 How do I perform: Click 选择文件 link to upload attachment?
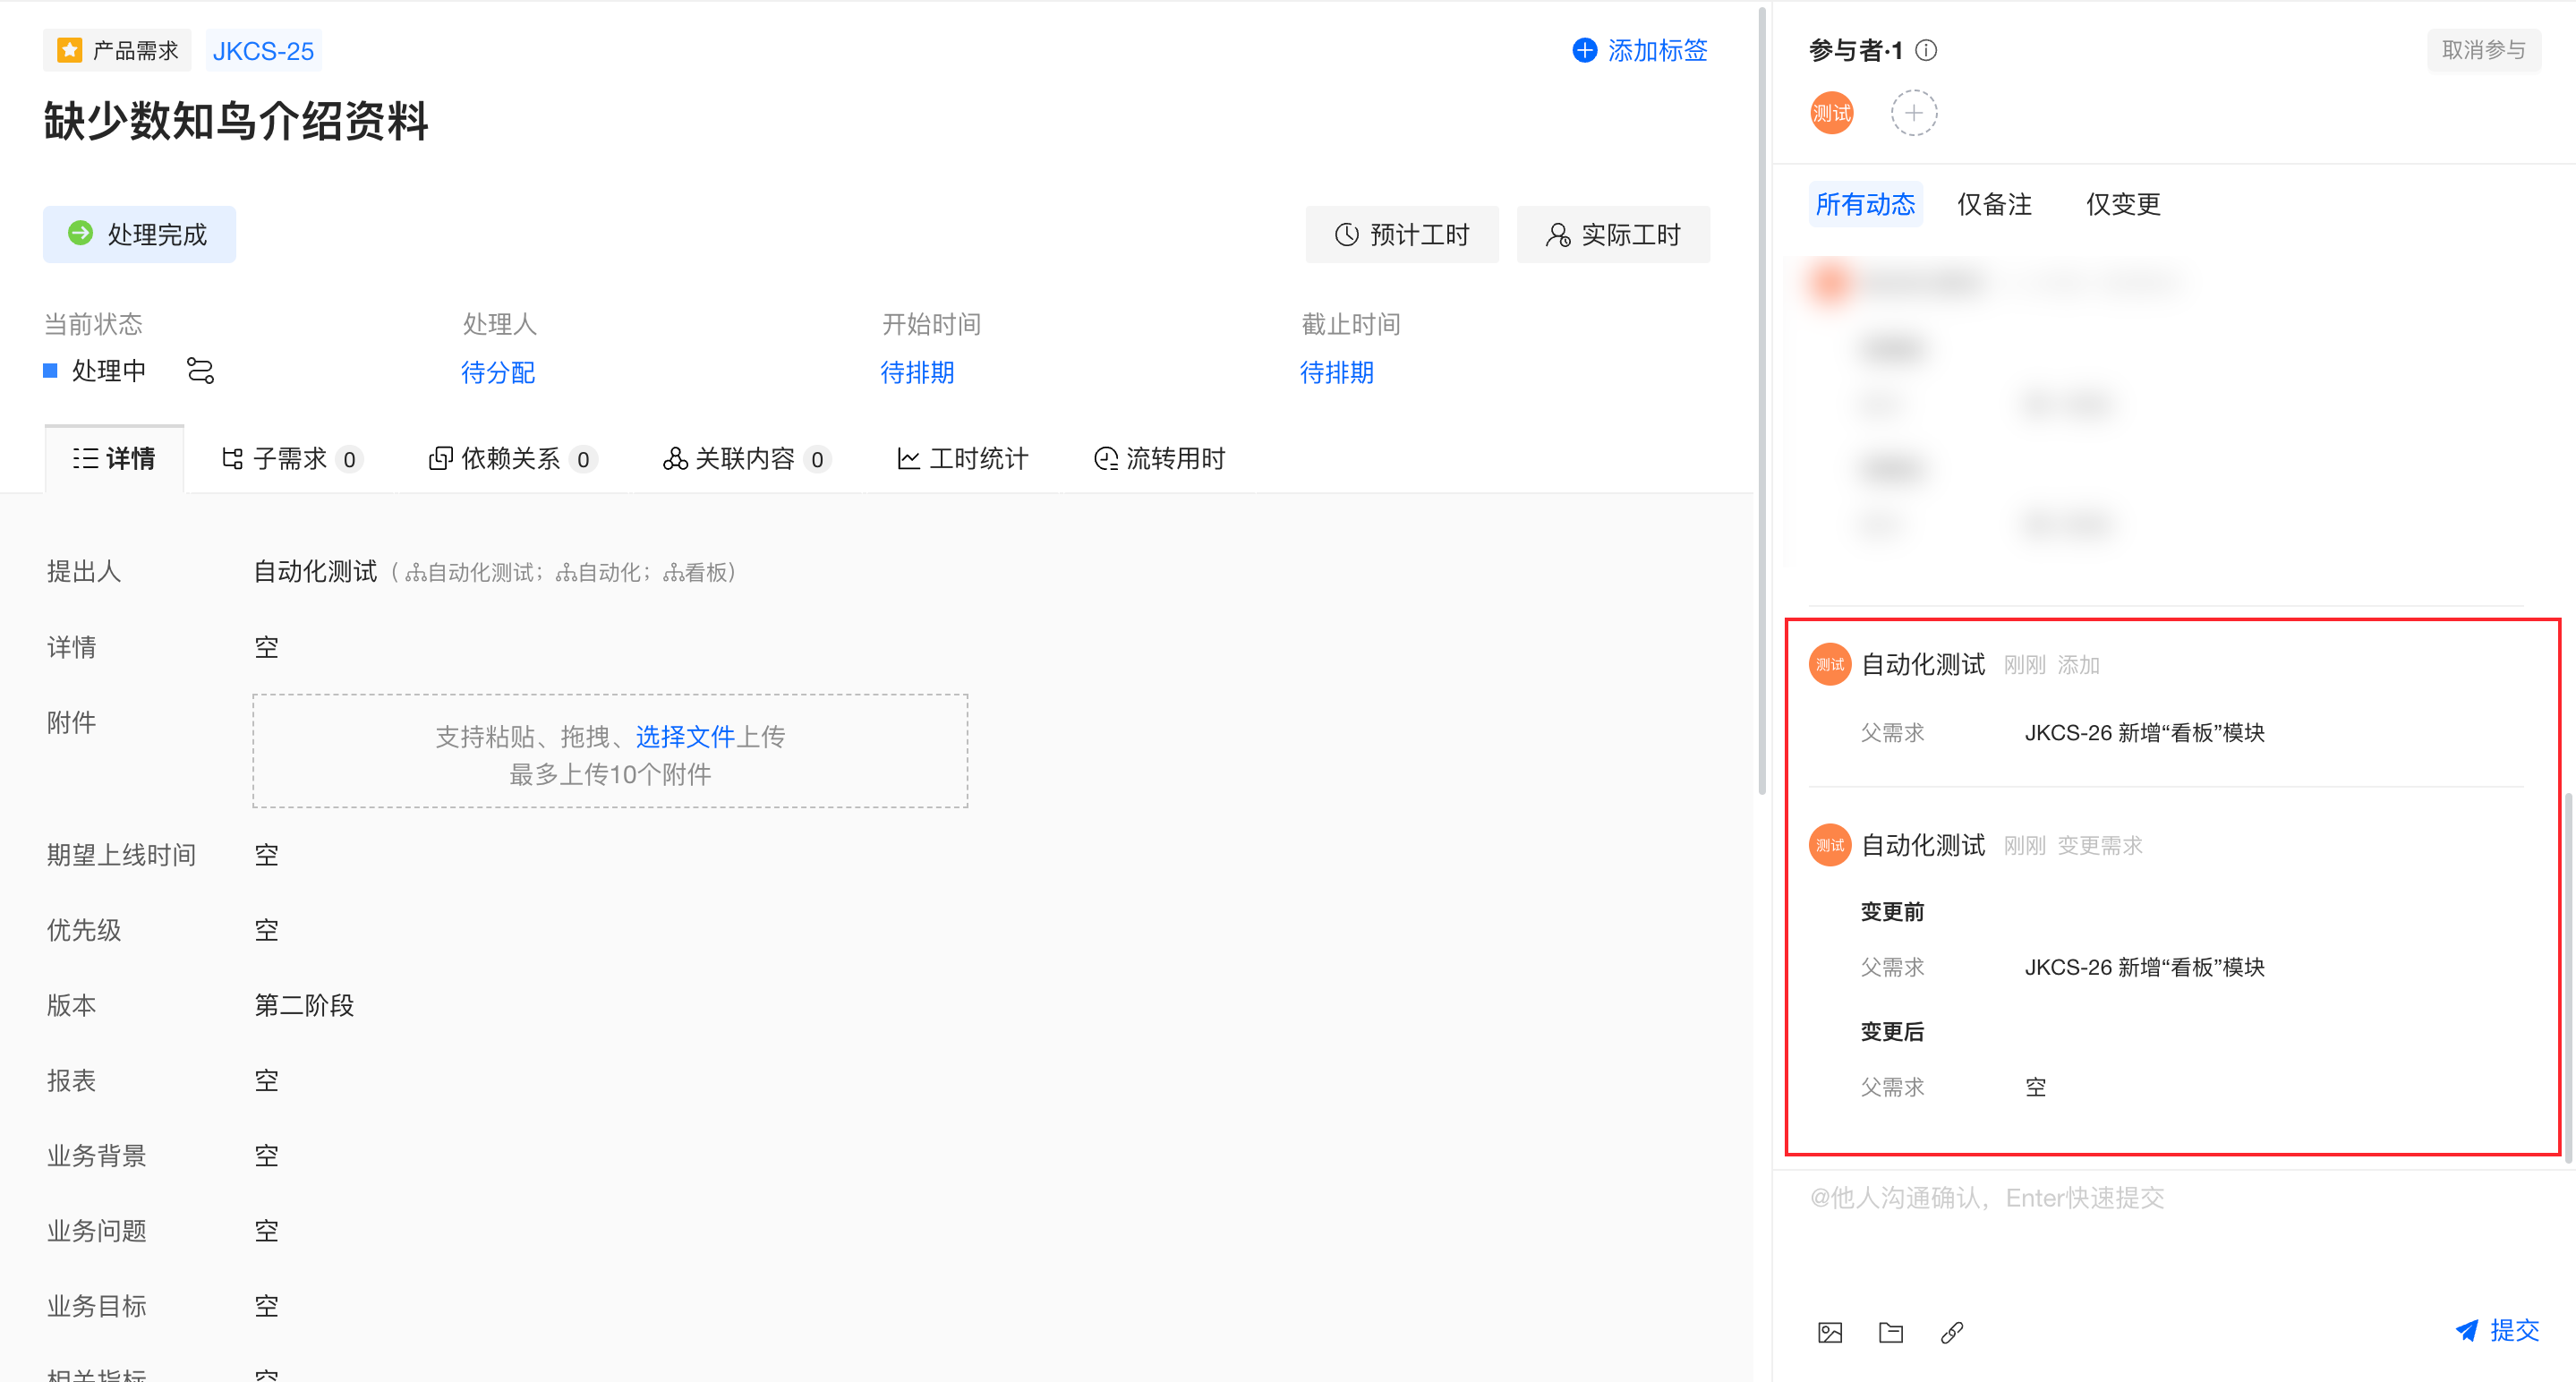click(685, 737)
